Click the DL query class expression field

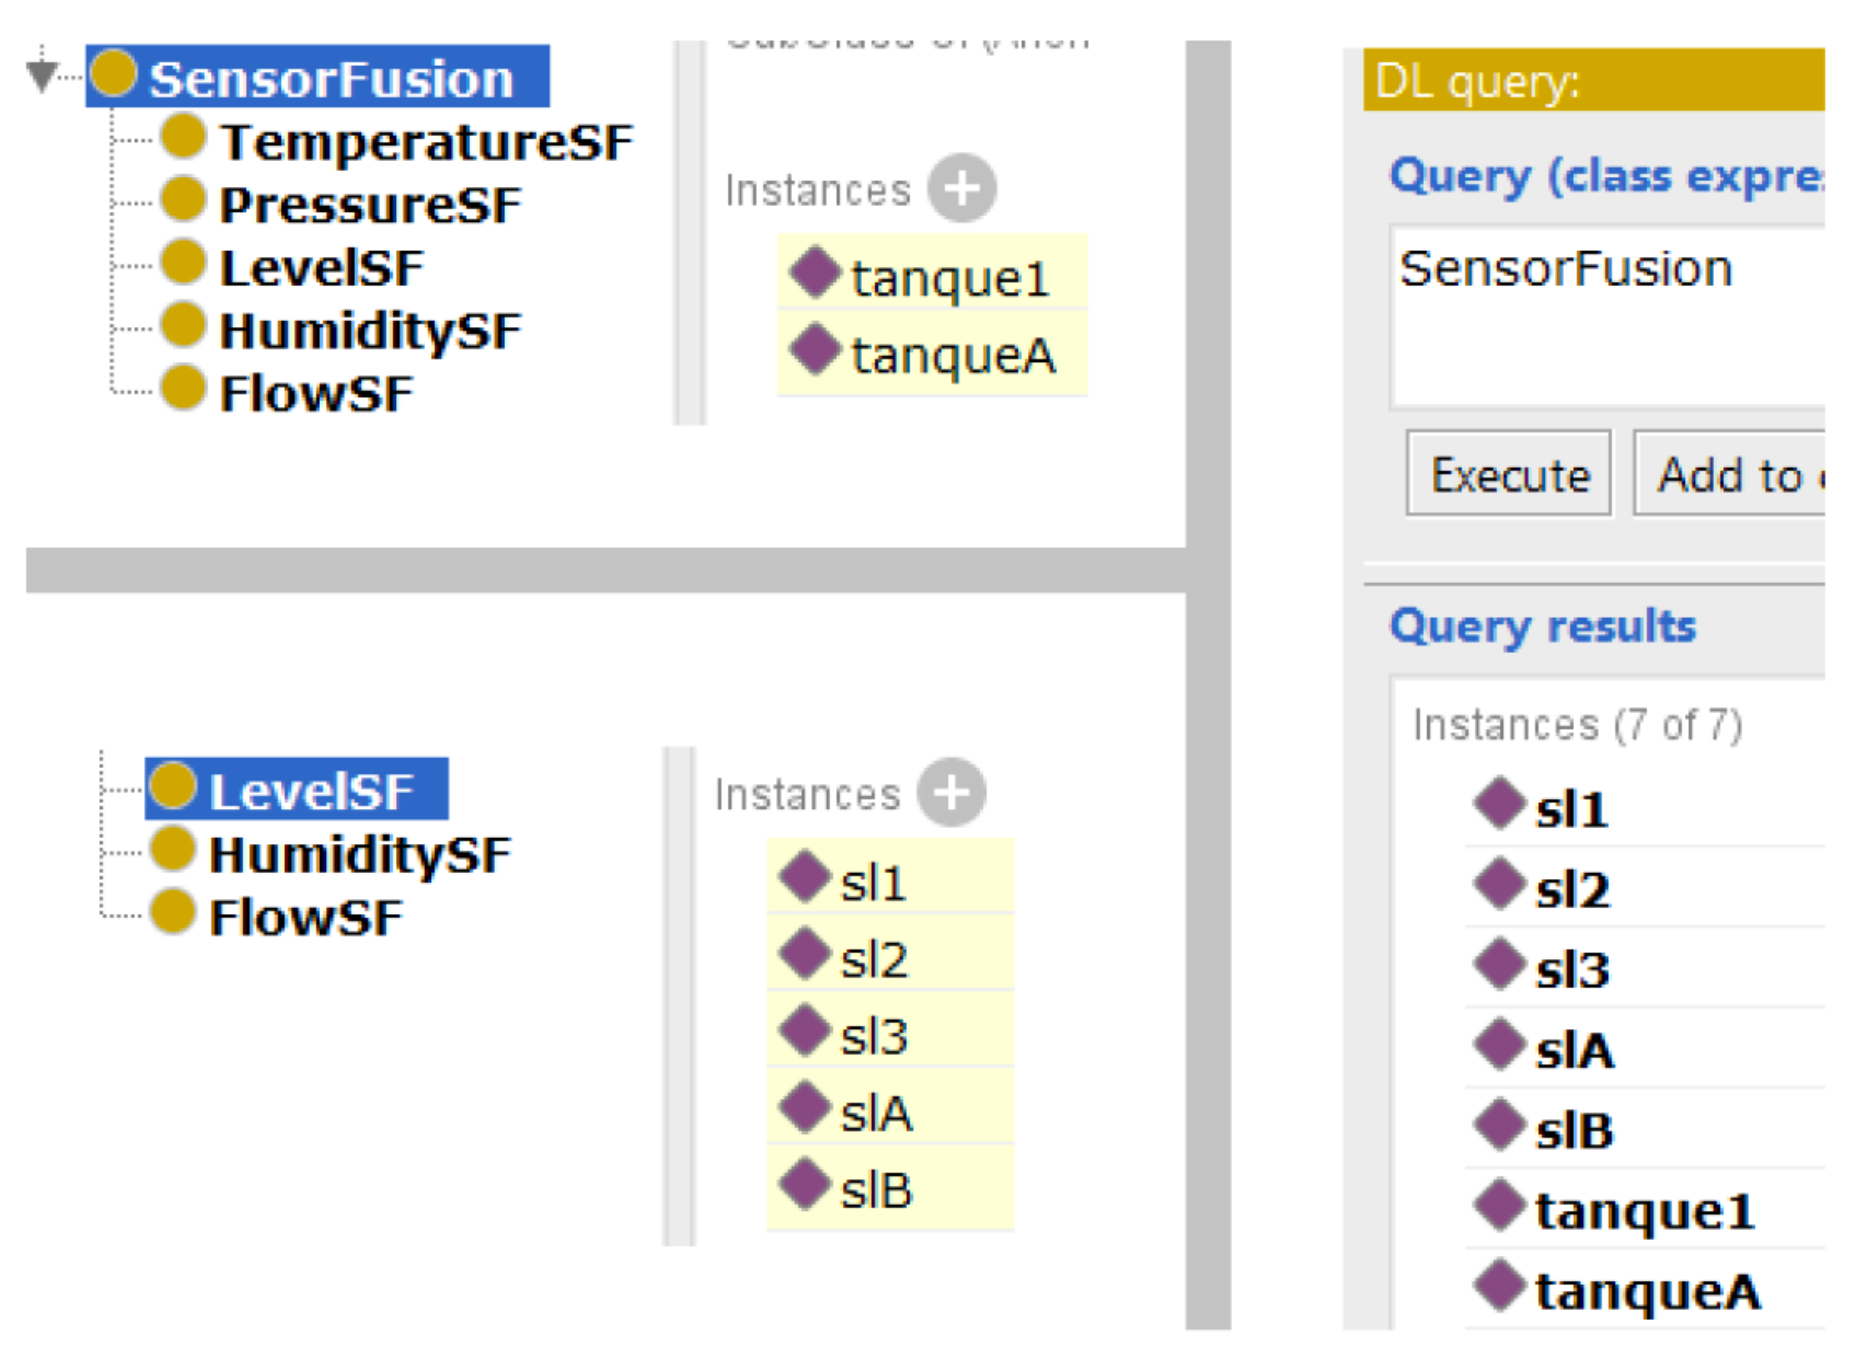tap(1606, 315)
